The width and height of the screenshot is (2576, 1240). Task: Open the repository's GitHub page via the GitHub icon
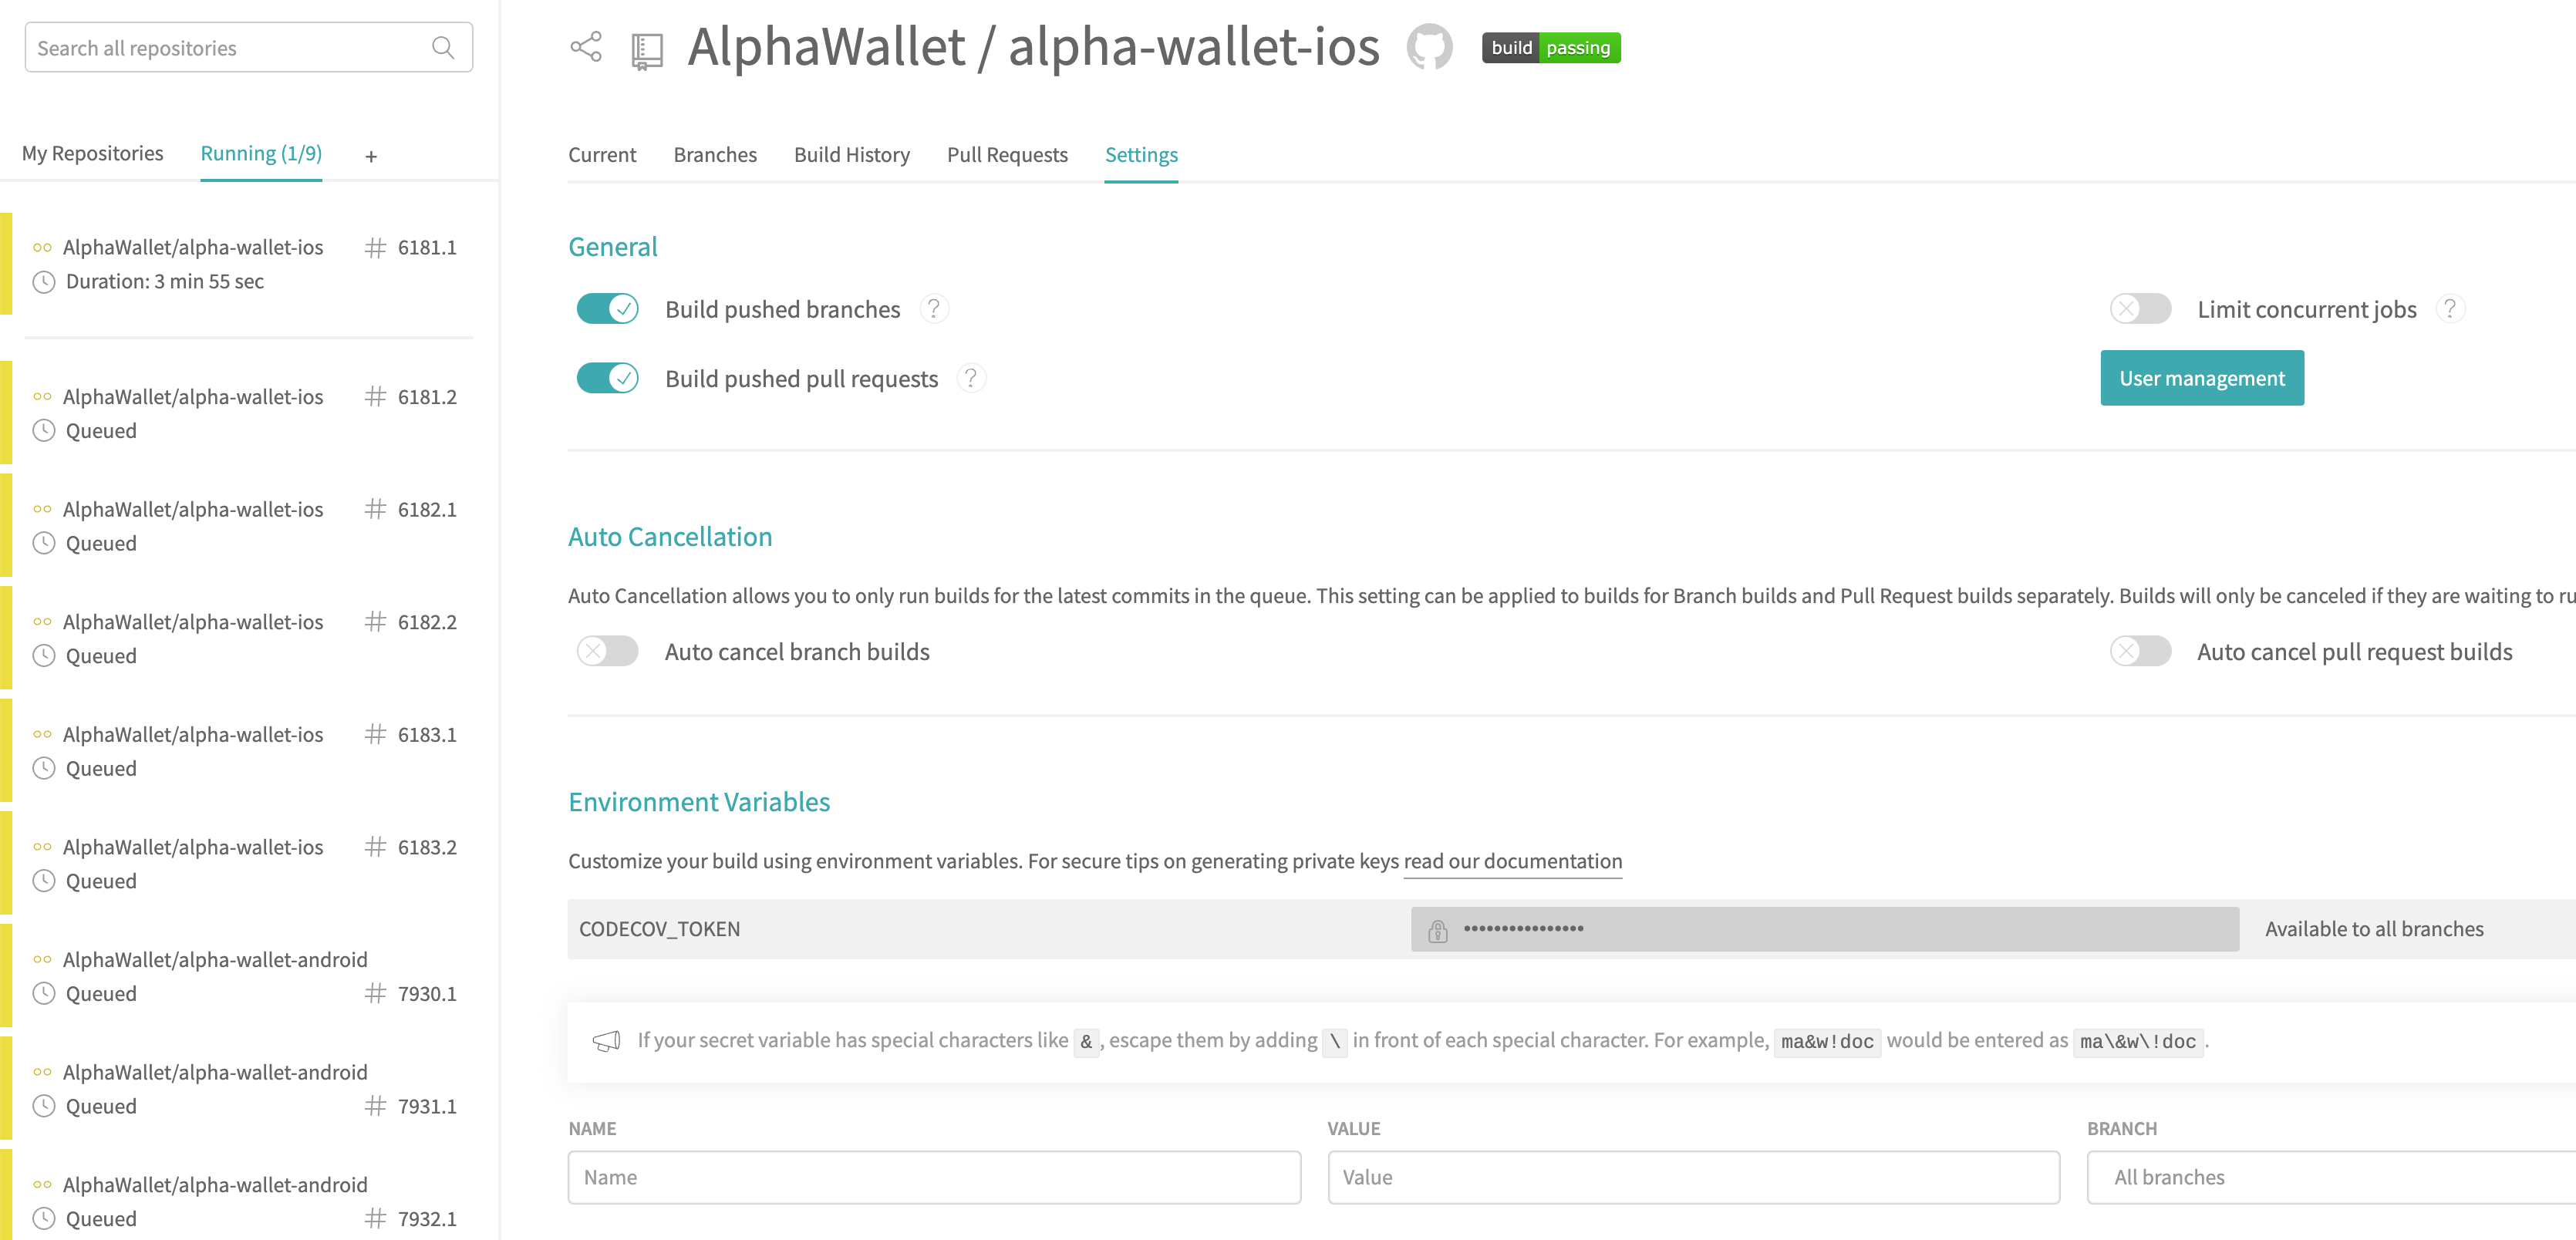1429,47
